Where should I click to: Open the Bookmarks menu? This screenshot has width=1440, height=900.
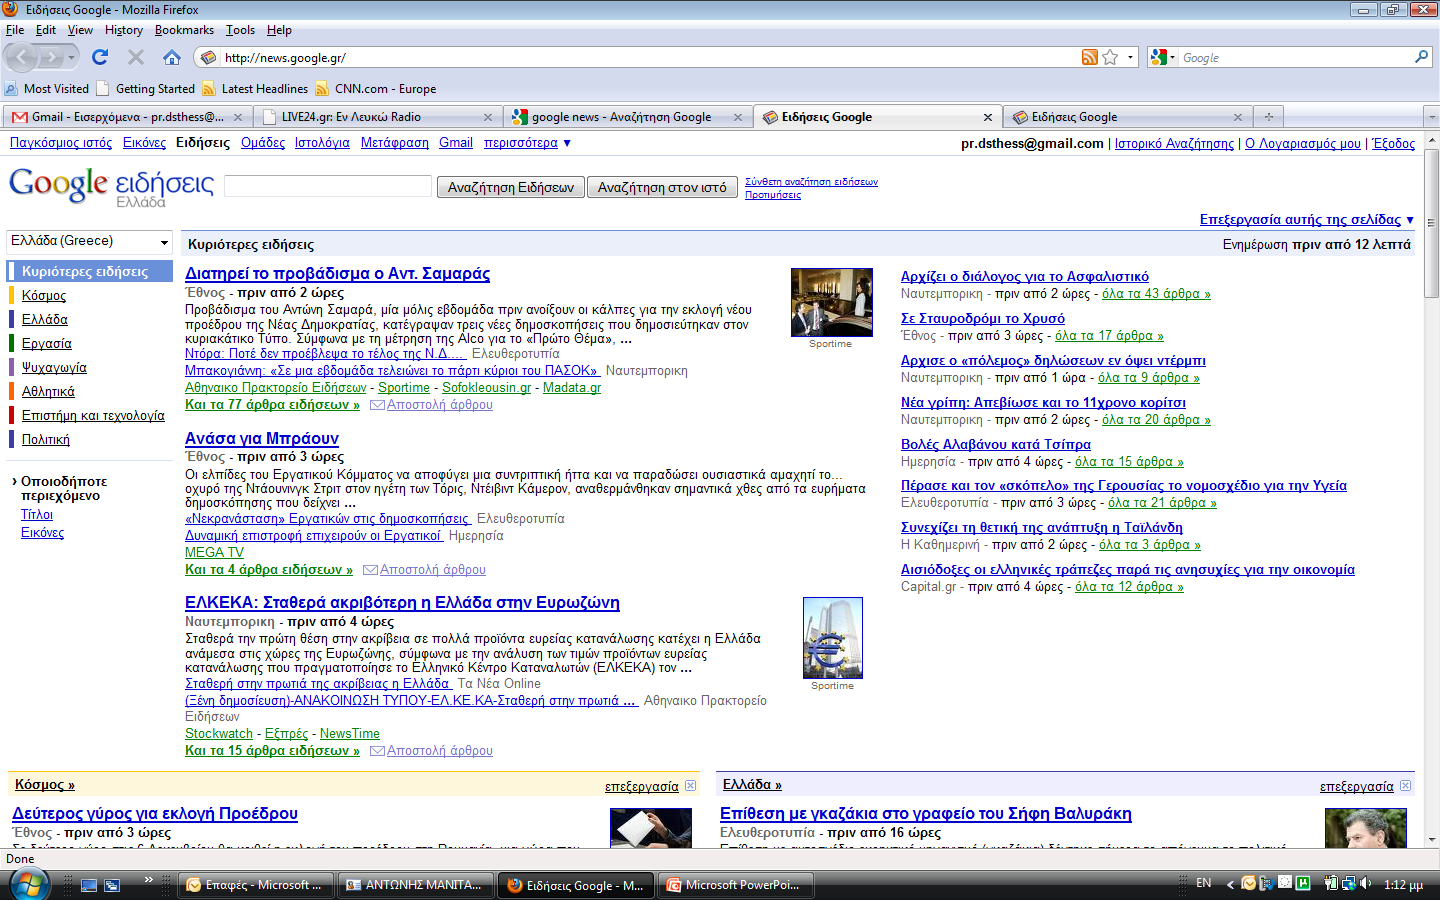pyautogui.click(x=184, y=30)
